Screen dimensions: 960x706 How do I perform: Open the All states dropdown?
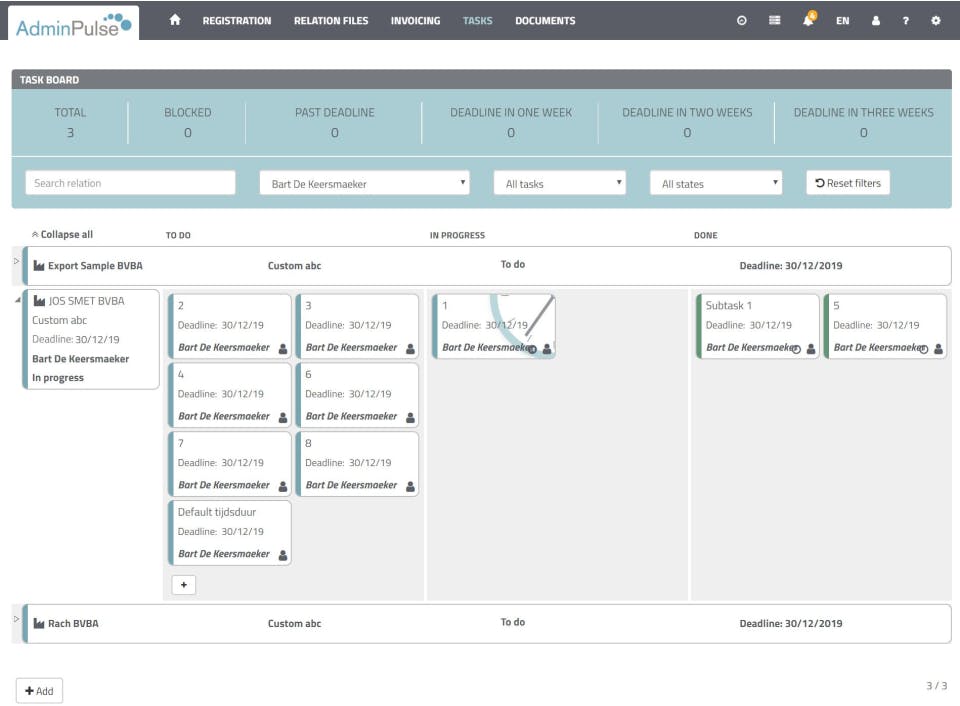[716, 183]
